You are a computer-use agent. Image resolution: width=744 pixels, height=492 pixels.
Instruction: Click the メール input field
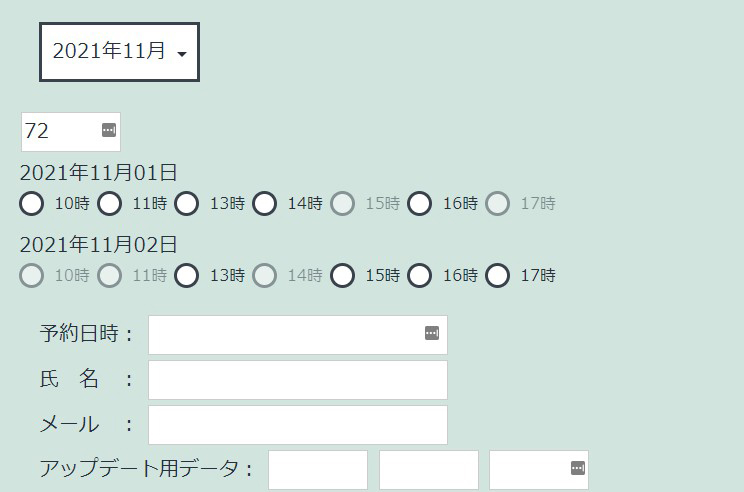tap(298, 425)
